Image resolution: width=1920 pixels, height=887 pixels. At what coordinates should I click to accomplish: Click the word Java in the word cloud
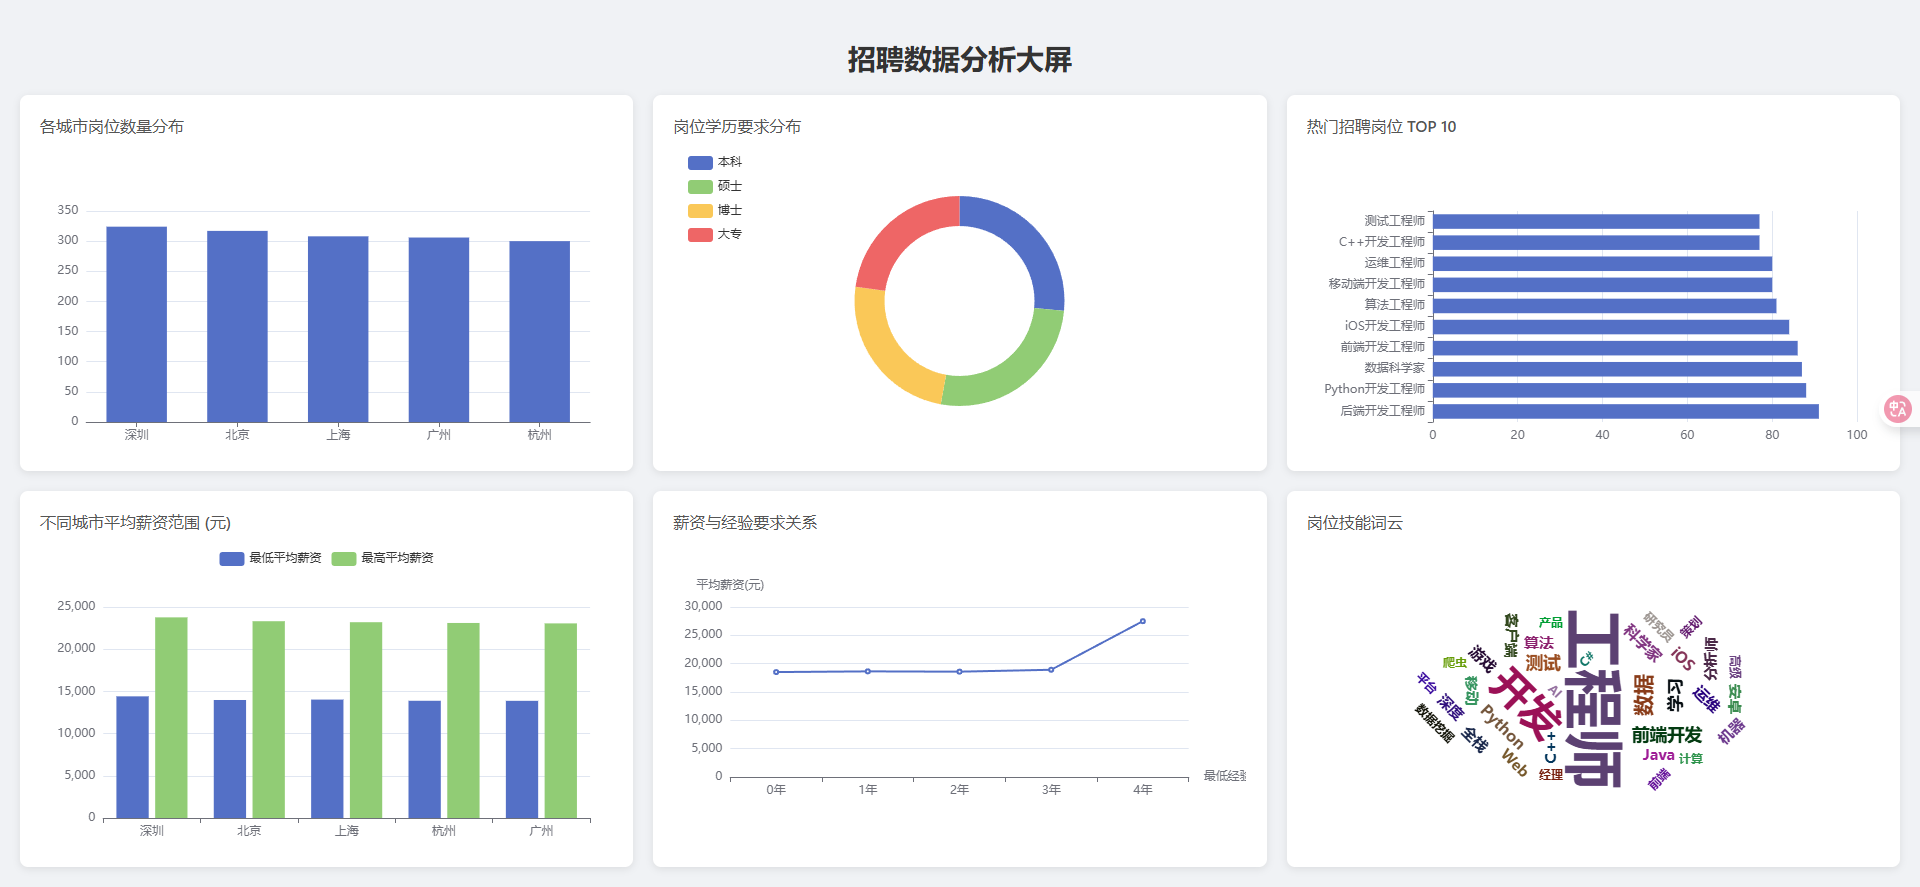click(1657, 755)
